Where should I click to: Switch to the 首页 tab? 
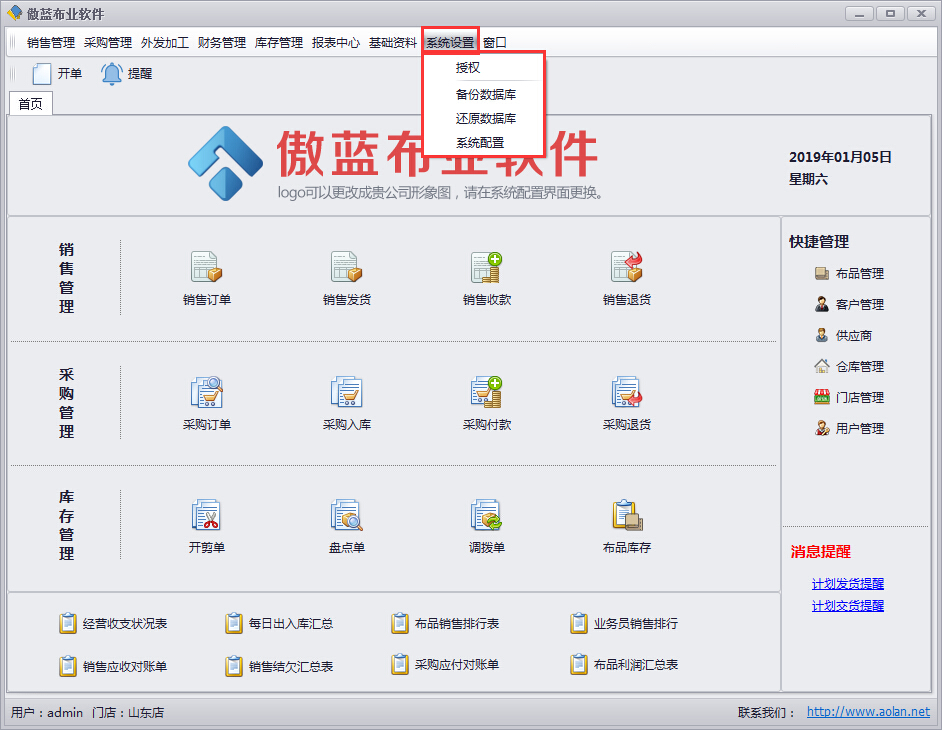[30, 103]
